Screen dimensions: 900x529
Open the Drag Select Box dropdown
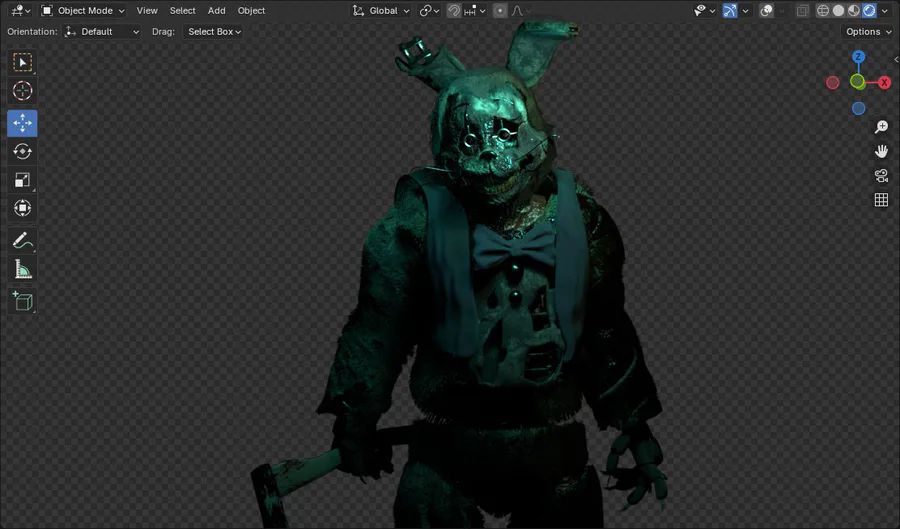pyautogui.click(x=214, y=32)
